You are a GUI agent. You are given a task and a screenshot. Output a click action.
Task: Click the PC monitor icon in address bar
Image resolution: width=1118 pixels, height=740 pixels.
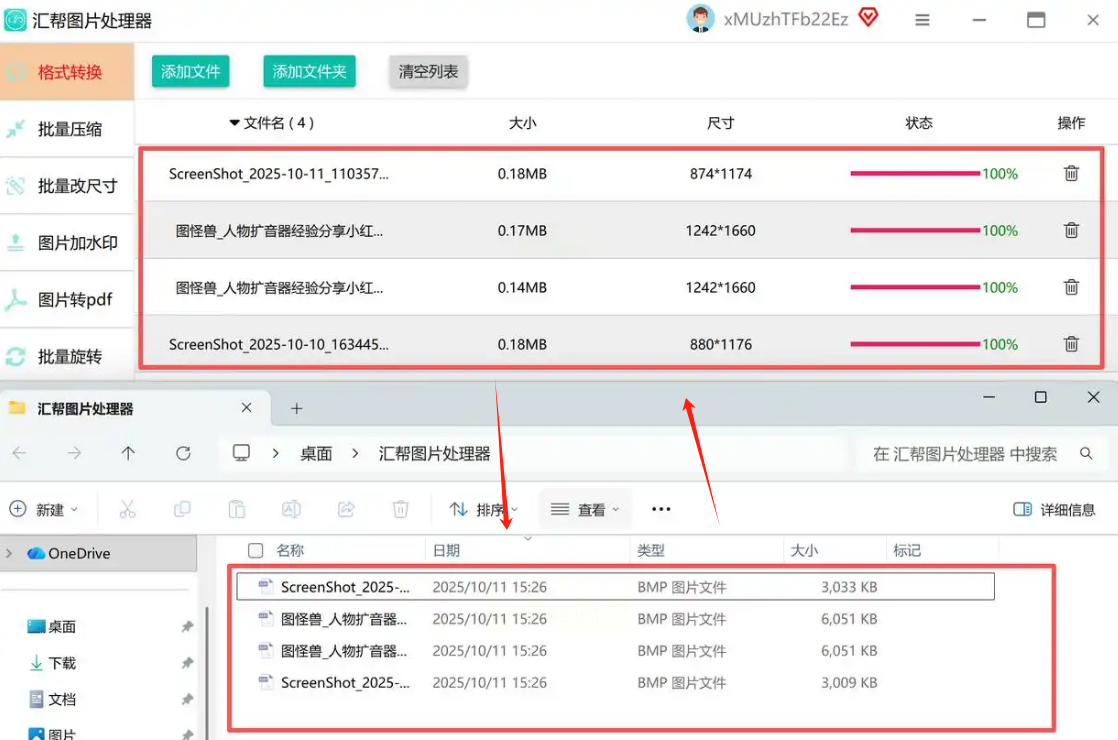(x=241, y=453)
